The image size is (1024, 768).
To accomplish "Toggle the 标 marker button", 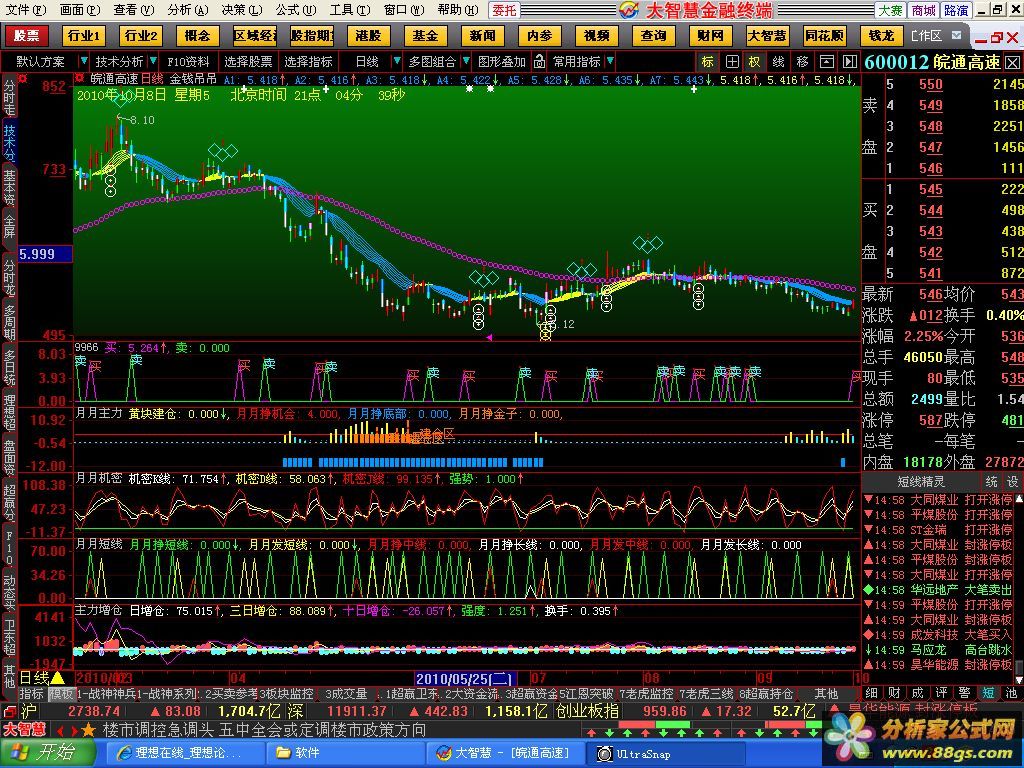I will (x=707, y=61).
